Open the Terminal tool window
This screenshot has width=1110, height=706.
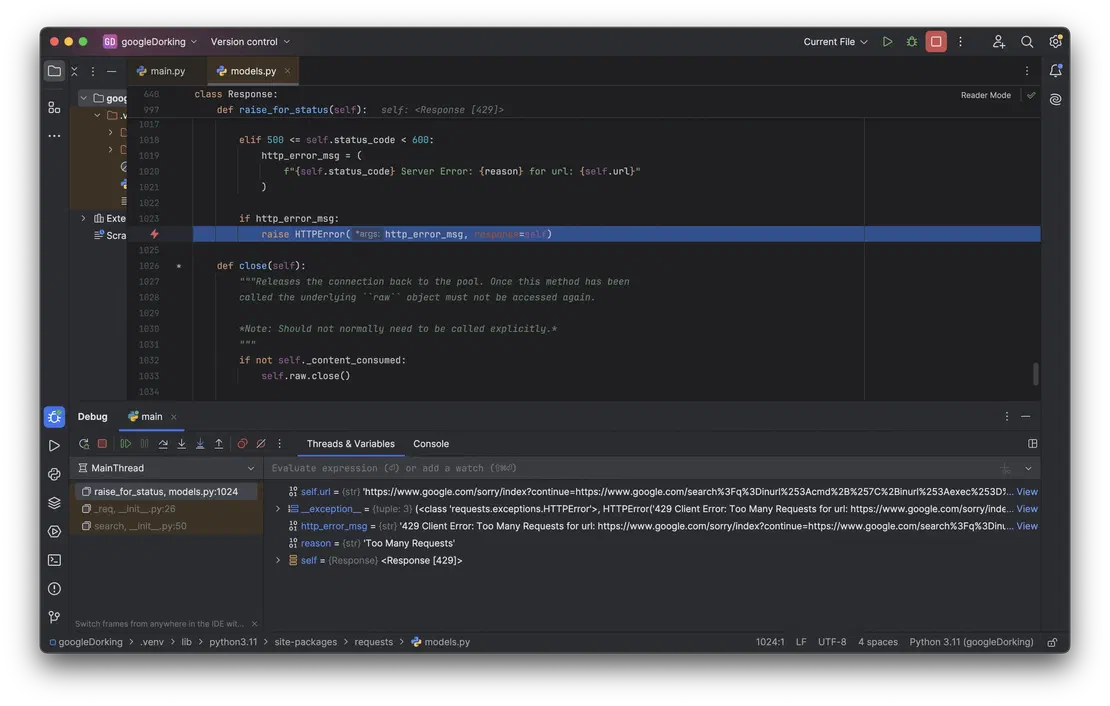(x=54, y=560)
